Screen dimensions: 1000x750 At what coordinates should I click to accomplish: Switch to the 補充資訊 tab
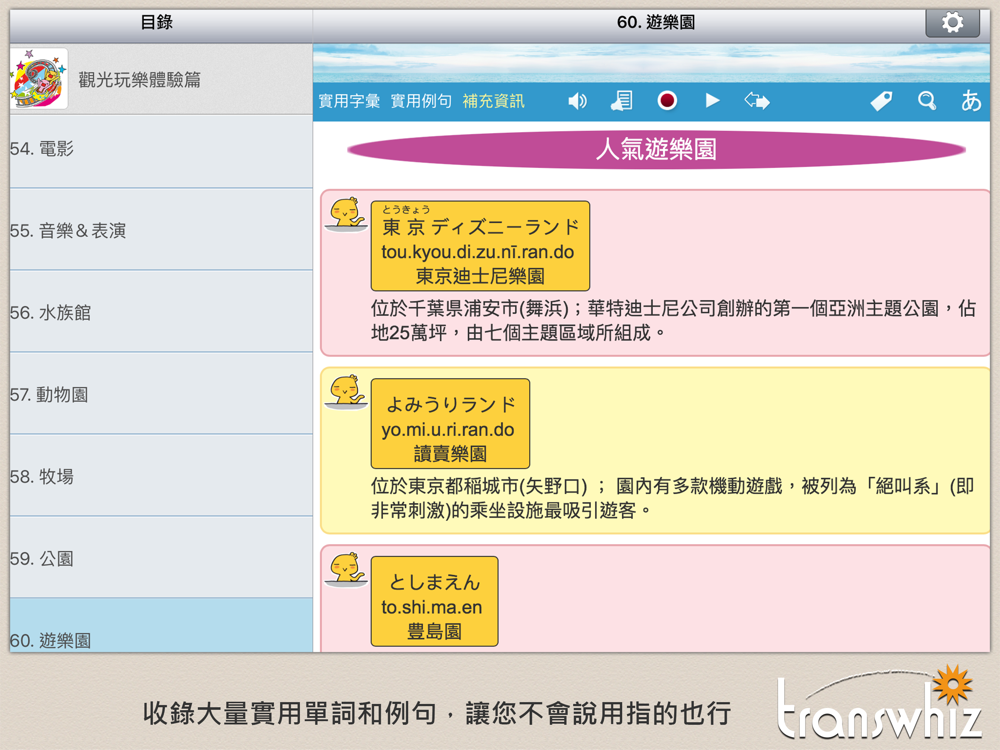coord(493,101)
